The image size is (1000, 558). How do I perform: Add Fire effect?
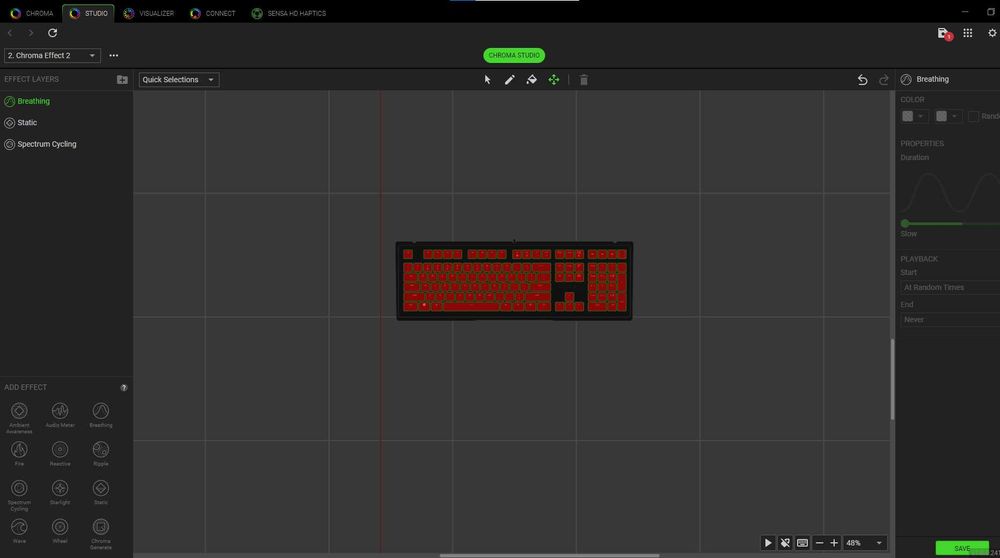[x=19, y=453]
